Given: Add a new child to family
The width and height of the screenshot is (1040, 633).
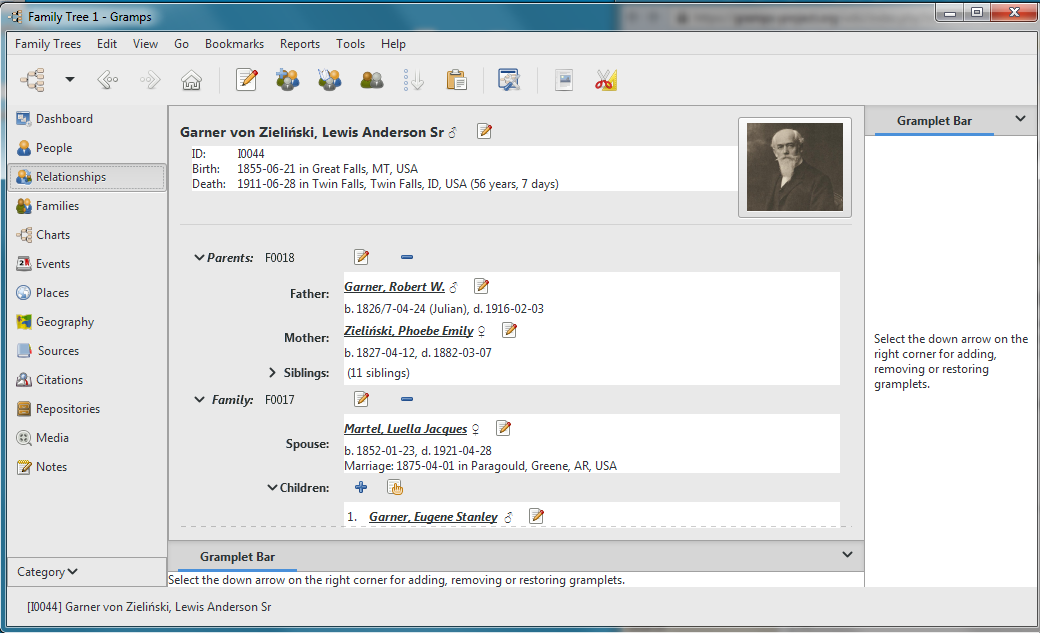Looking at the screenshot, I should (x=361, y=488).
